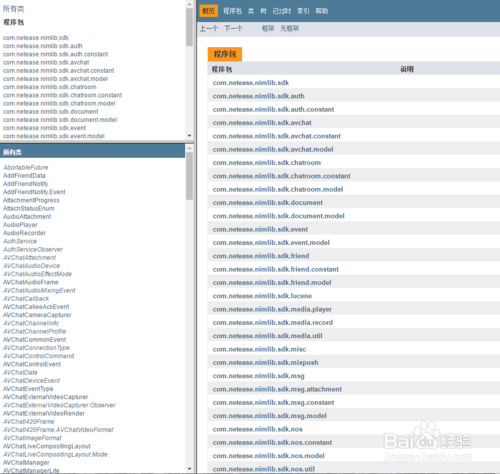Open the 概览 tab in navigation bar
500x474 pixels.
coord(209,11)
